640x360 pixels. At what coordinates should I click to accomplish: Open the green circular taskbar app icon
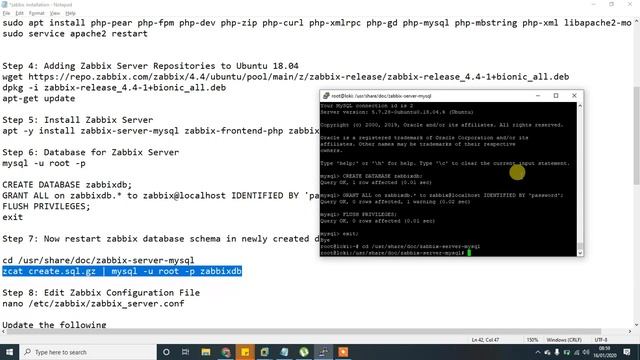click(x=304, y=352)
